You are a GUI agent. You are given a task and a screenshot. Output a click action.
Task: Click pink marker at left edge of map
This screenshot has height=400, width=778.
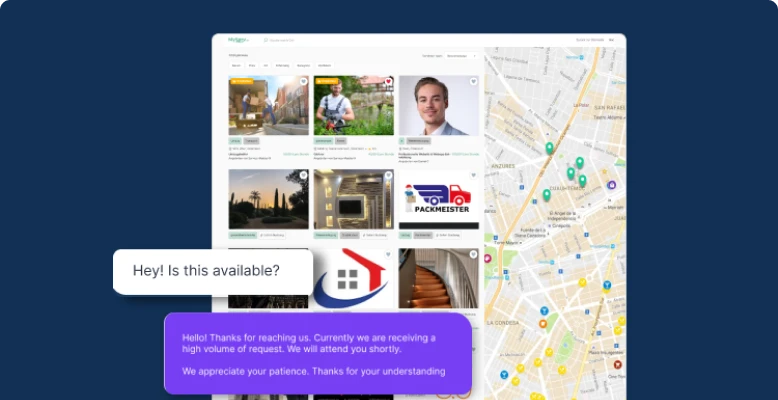(x=488, y=259)
